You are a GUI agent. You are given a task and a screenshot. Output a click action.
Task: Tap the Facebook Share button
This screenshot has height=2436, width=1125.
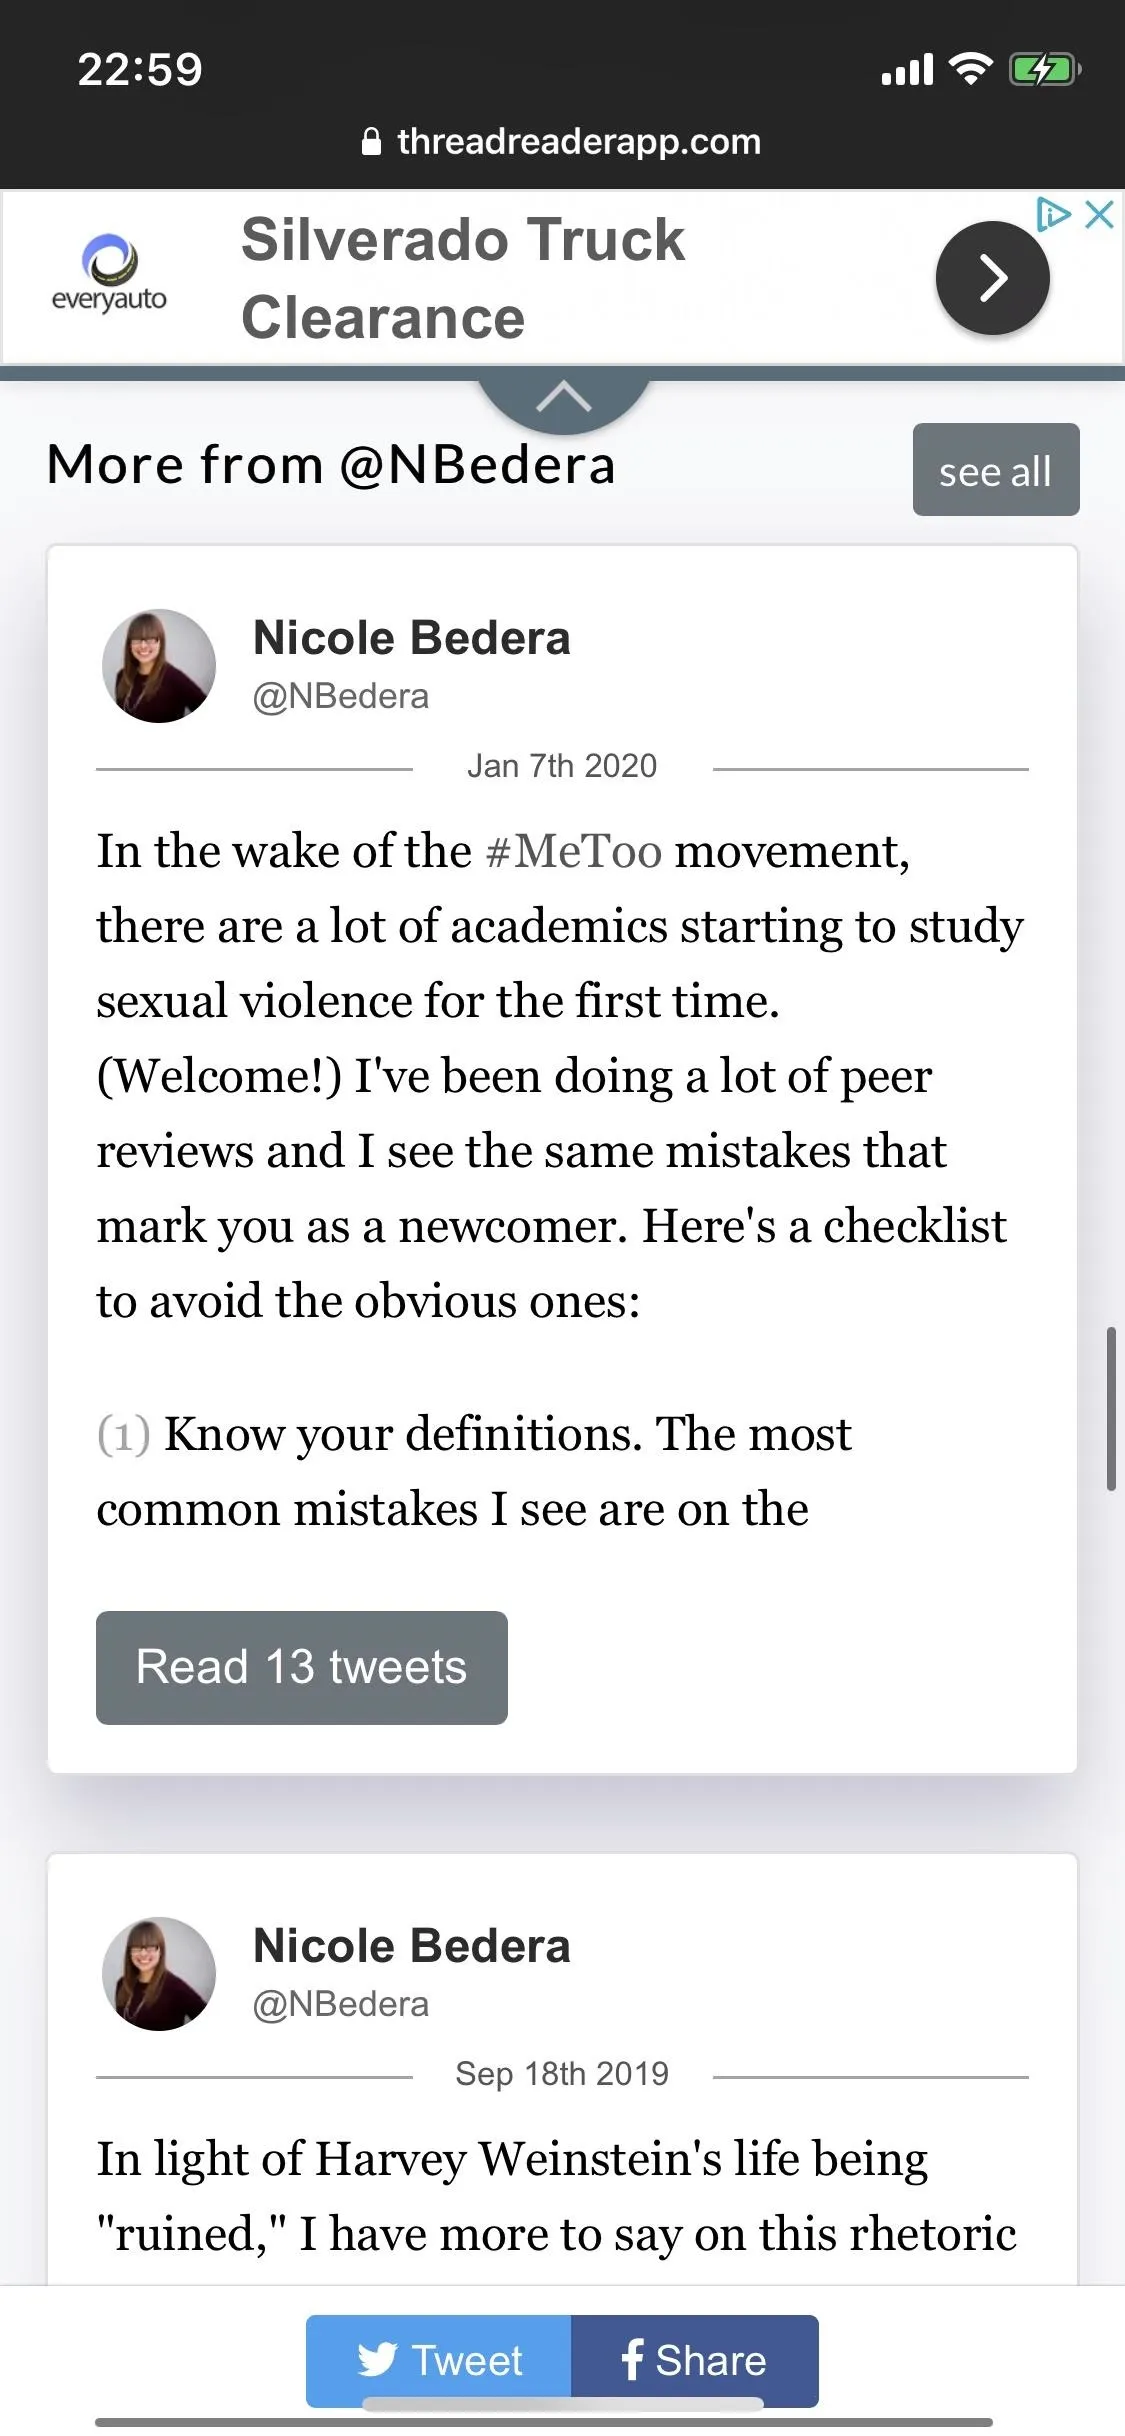click(695, 2360)
